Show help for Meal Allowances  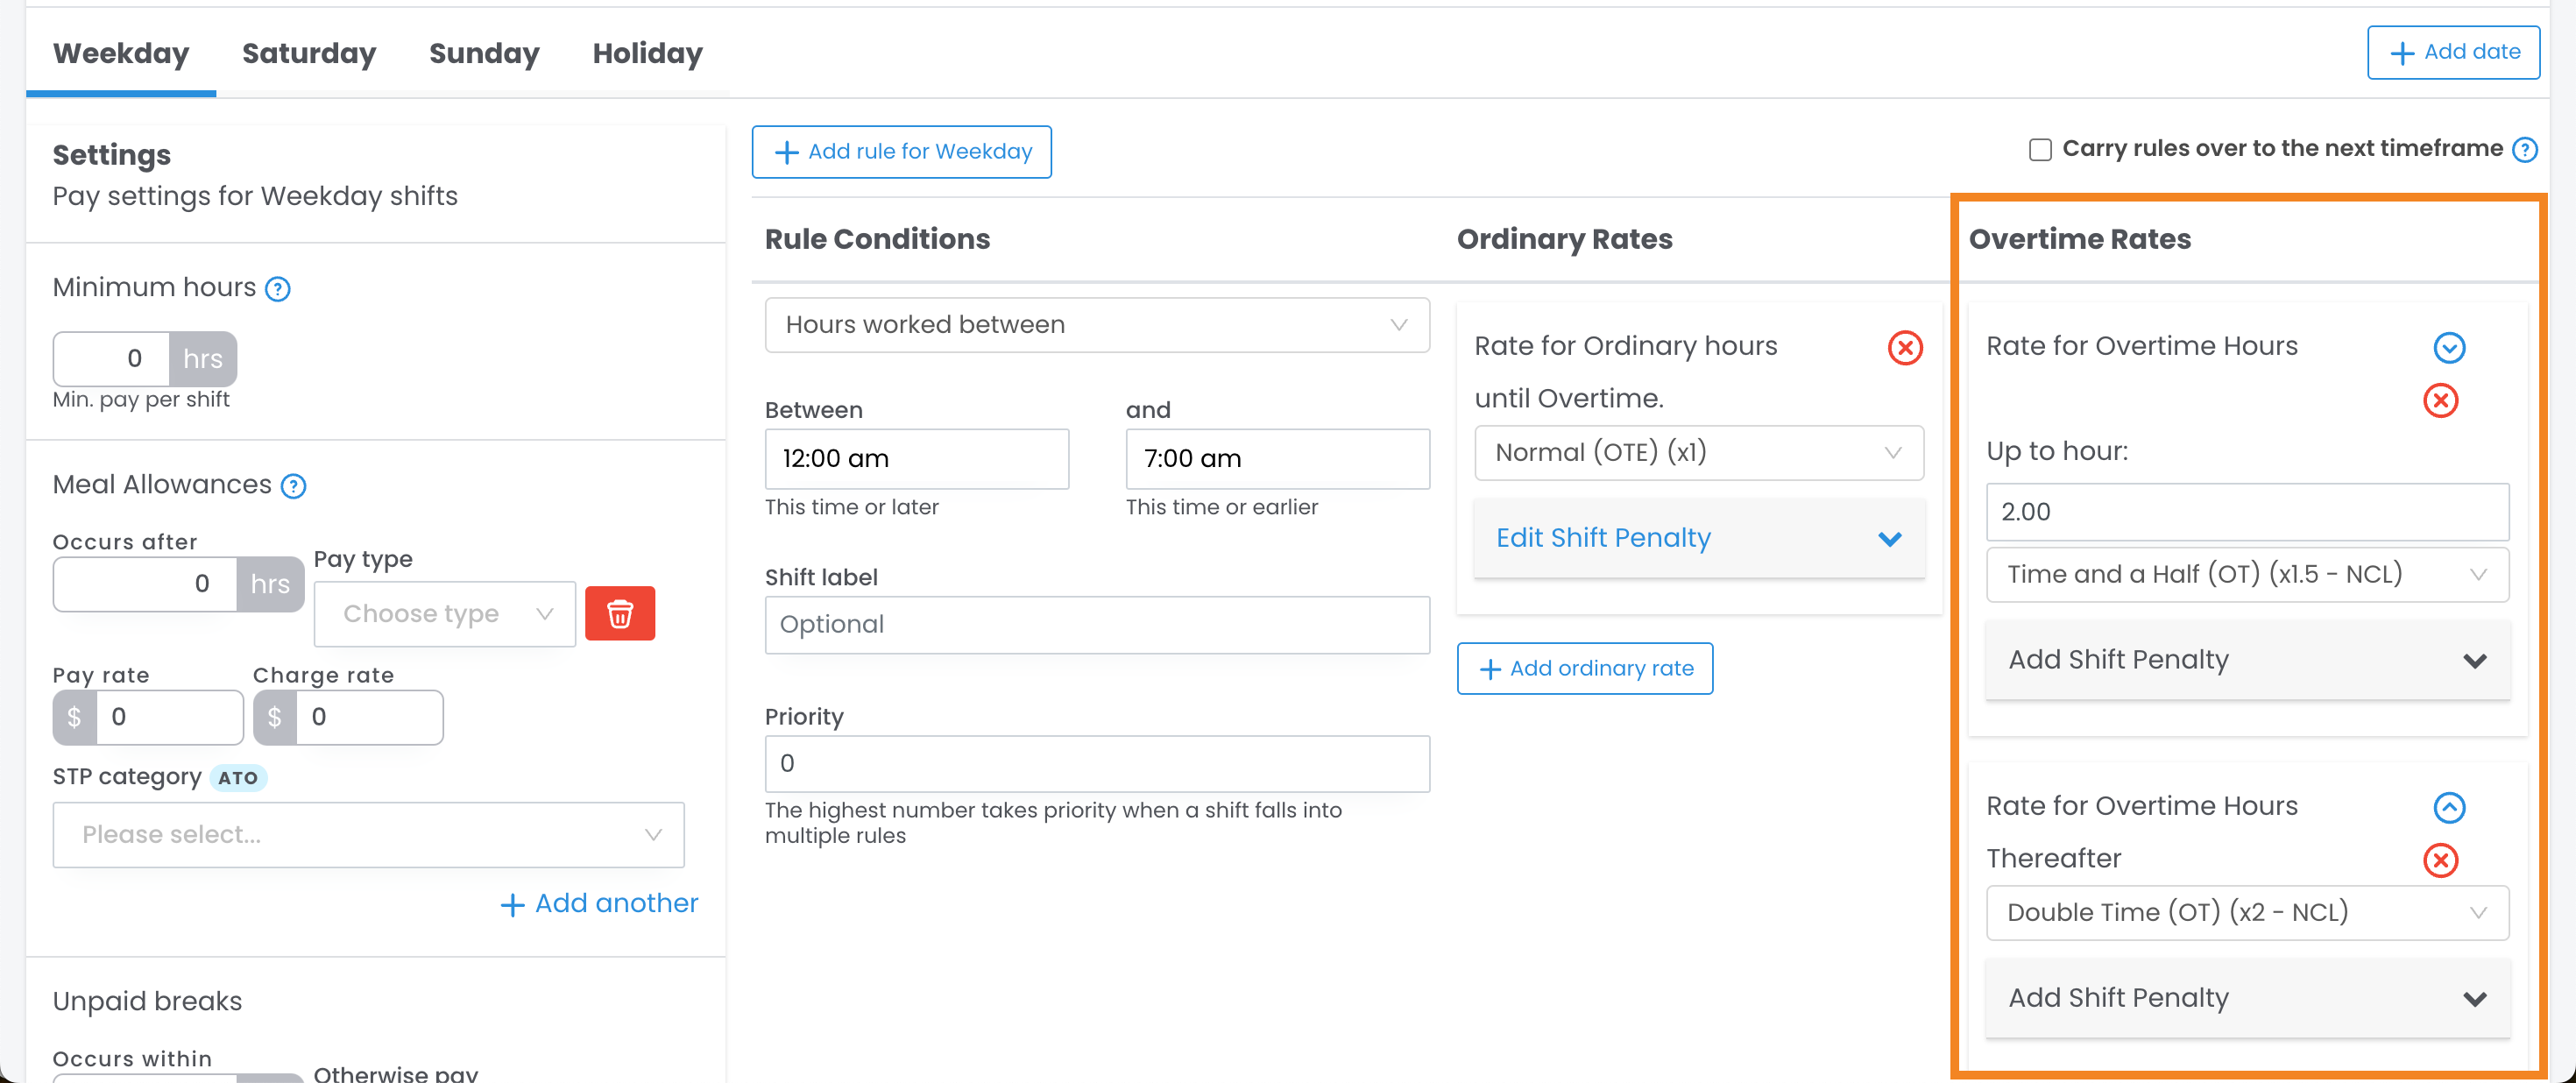coord(293,486)
